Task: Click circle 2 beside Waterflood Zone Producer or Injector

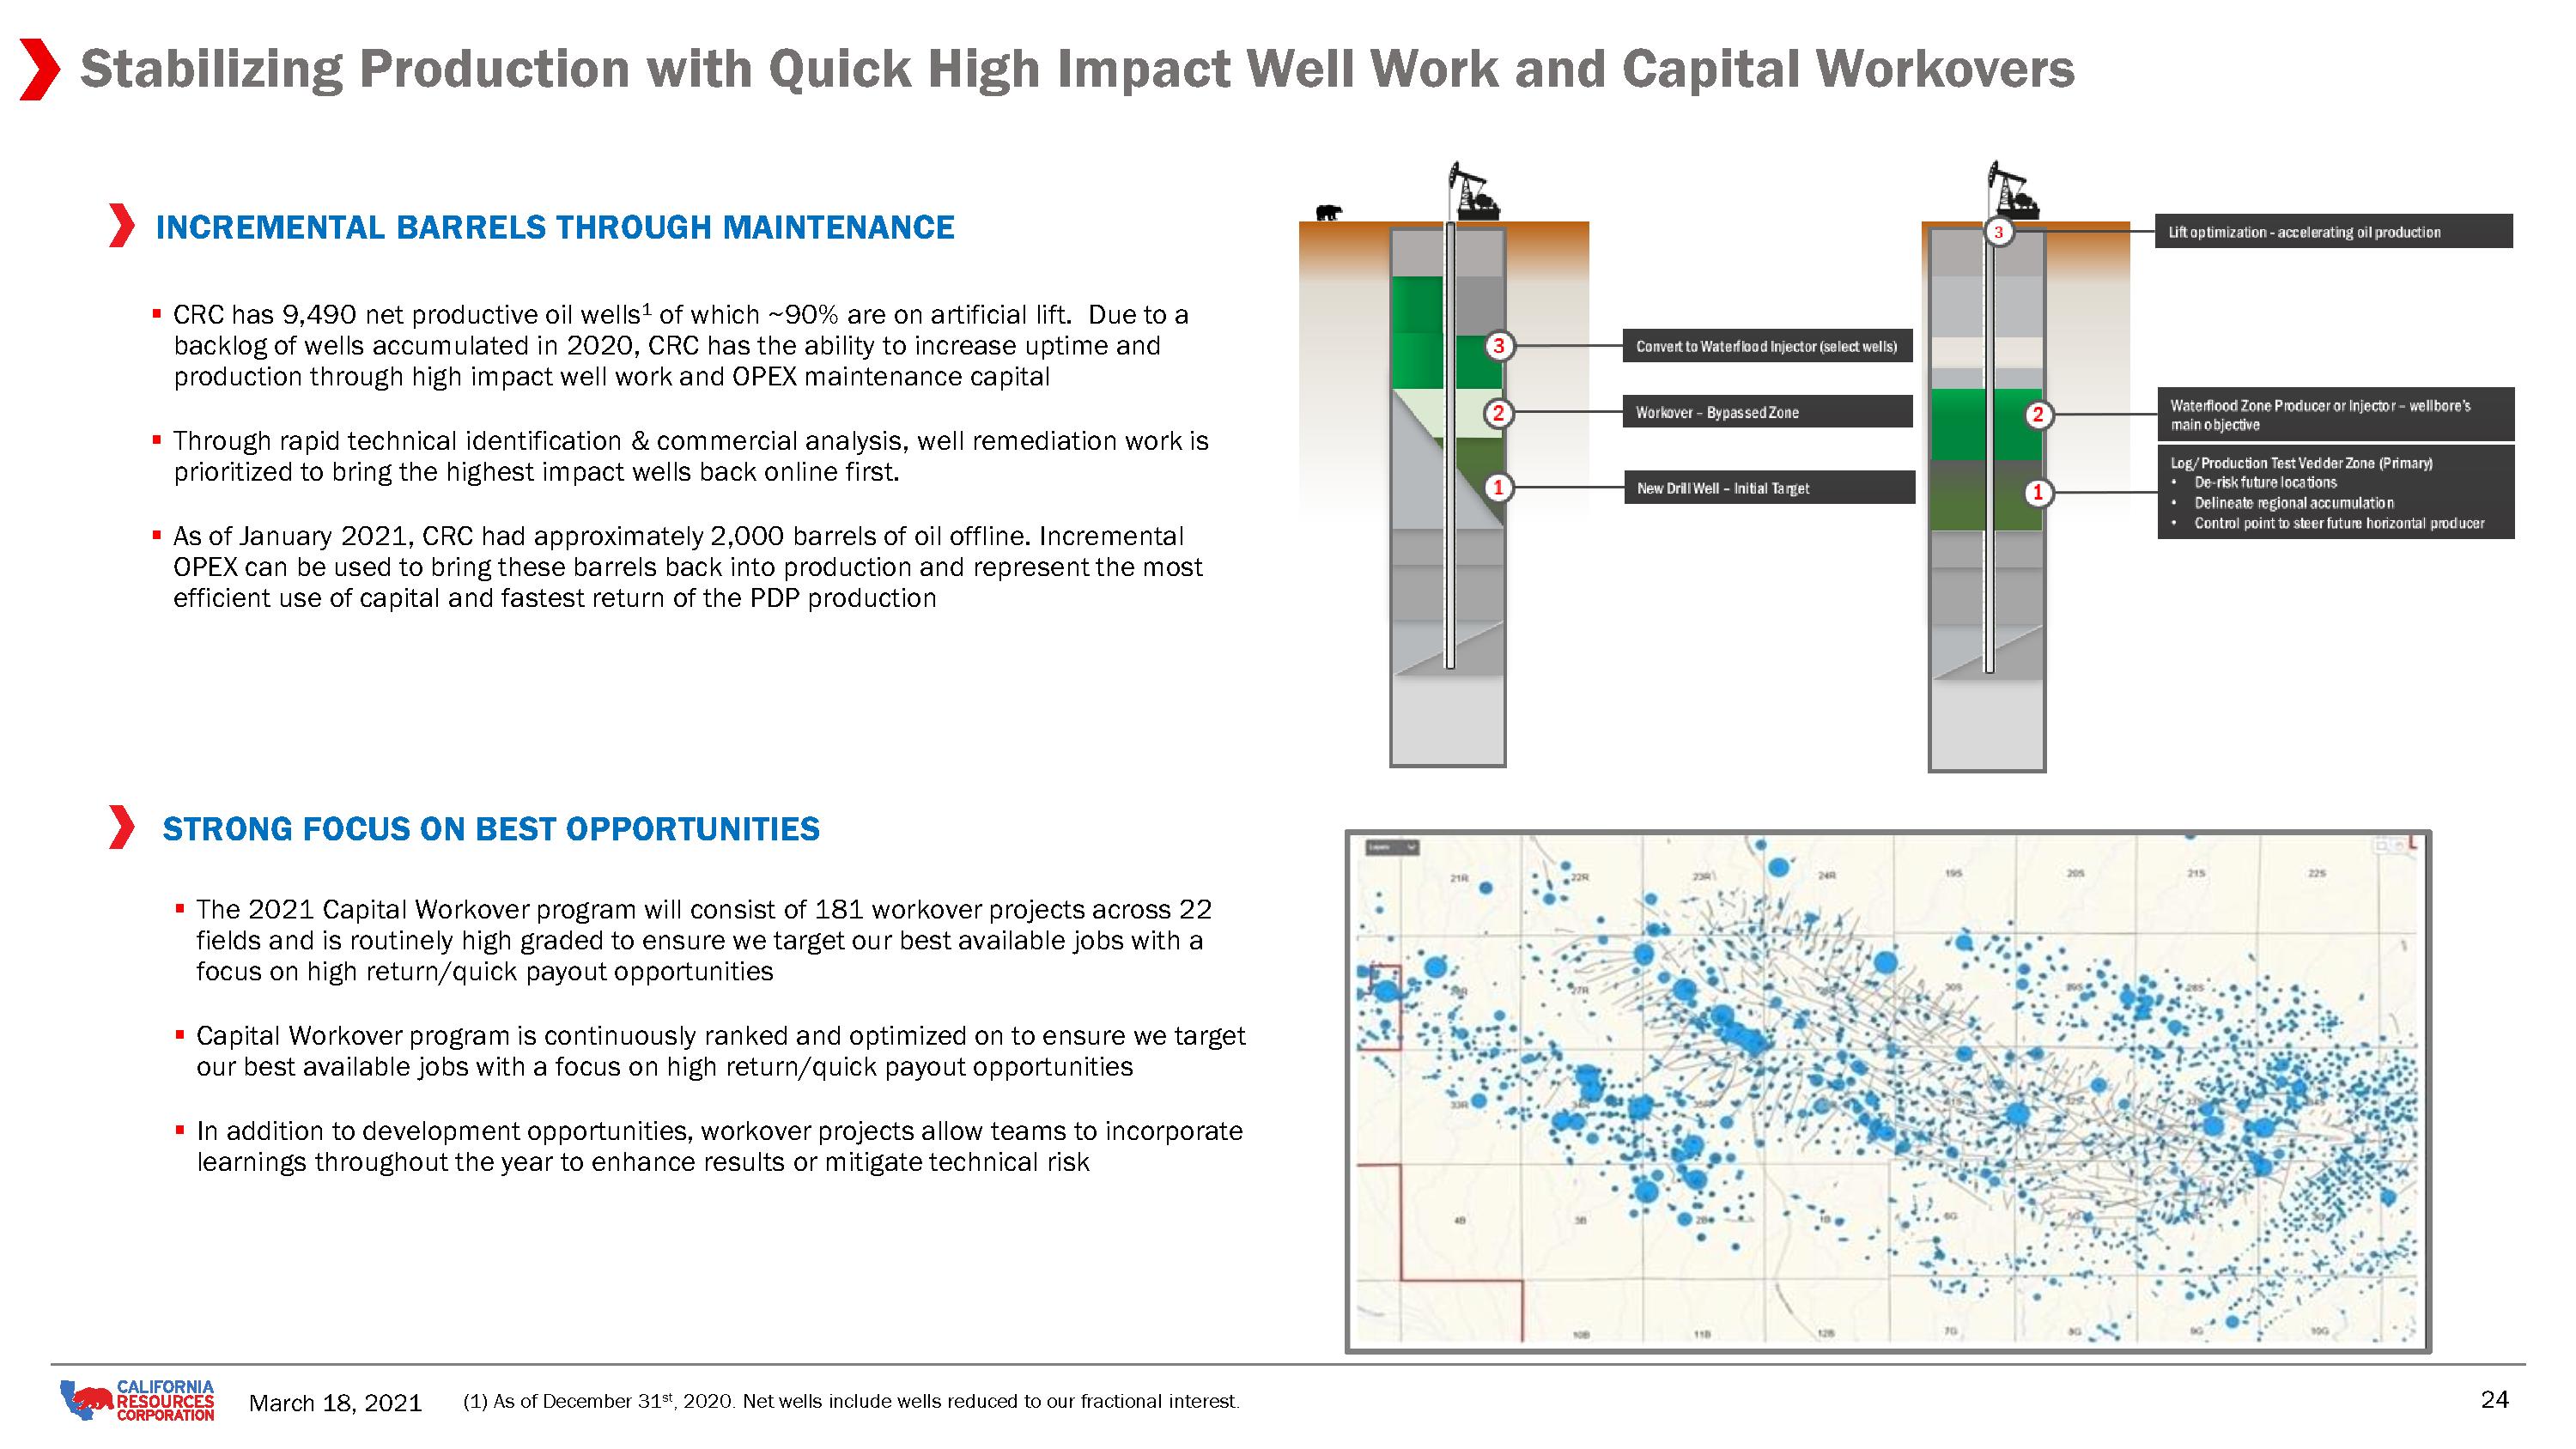Action: coord(2038,415)
